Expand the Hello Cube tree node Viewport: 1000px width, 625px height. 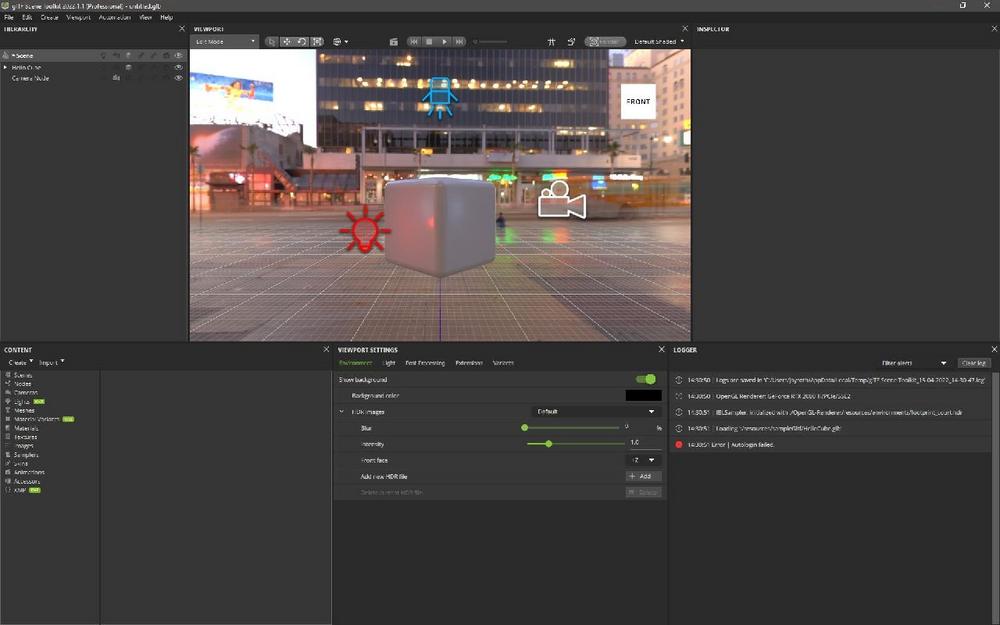pos(6,67)
